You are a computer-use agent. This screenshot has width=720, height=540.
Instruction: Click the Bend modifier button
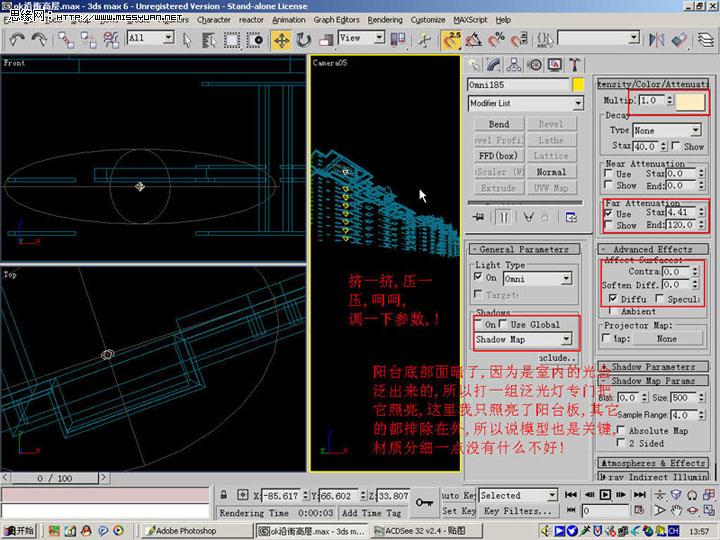pyautogui.click(x=499, y=124)
